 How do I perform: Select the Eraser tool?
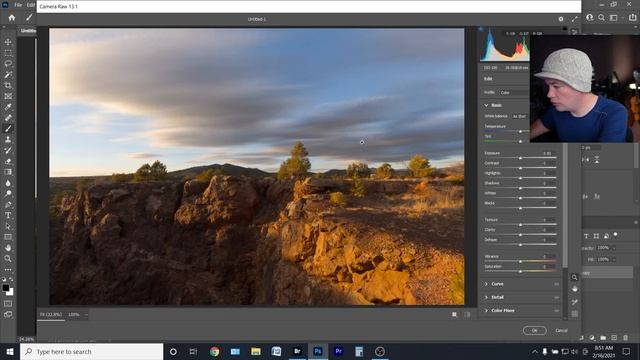(8, 161)
